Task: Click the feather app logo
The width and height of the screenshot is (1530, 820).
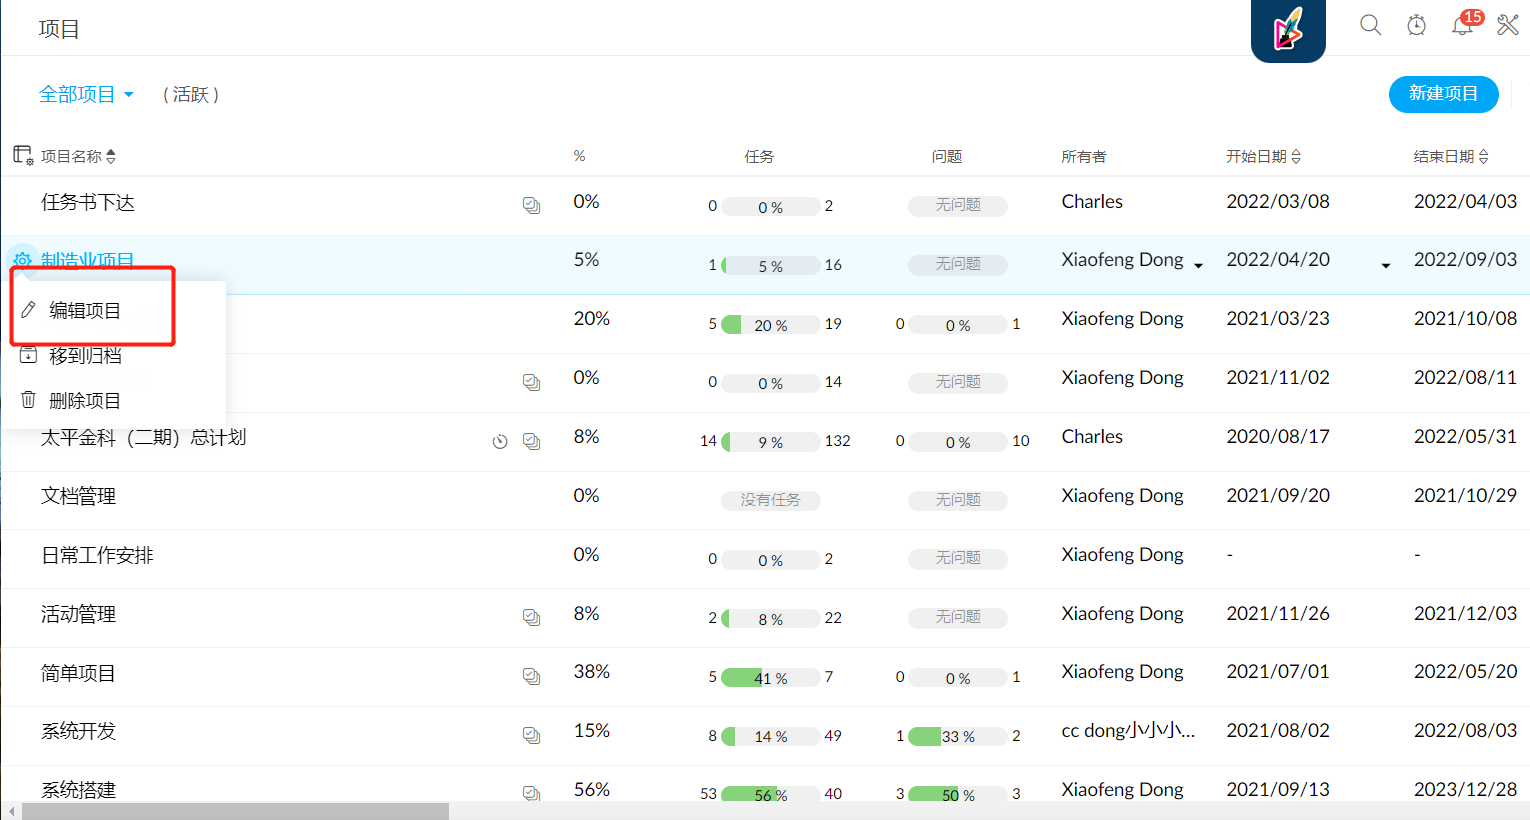Action: click(1288, 30)
